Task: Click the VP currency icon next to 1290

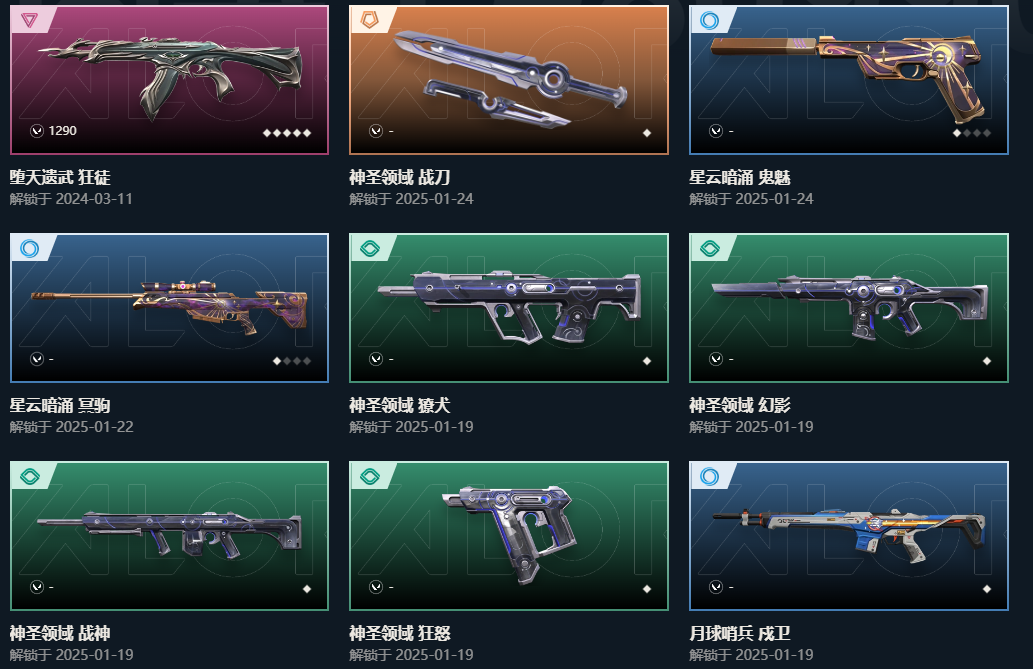Action: (x=37, y=131)
